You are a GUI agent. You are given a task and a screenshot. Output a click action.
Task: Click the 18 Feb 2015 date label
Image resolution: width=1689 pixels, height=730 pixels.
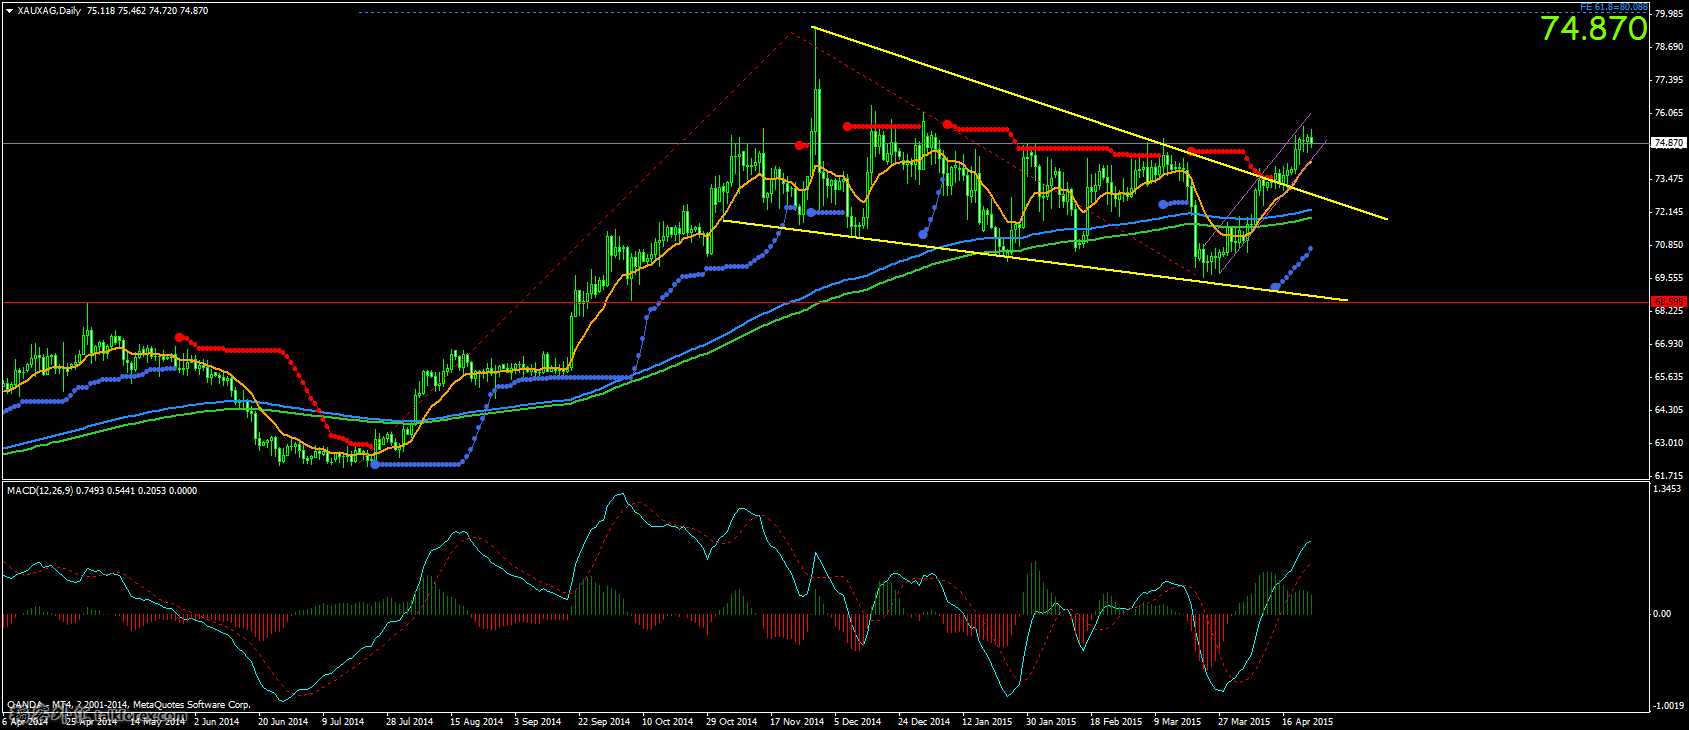coord(1116,721)
